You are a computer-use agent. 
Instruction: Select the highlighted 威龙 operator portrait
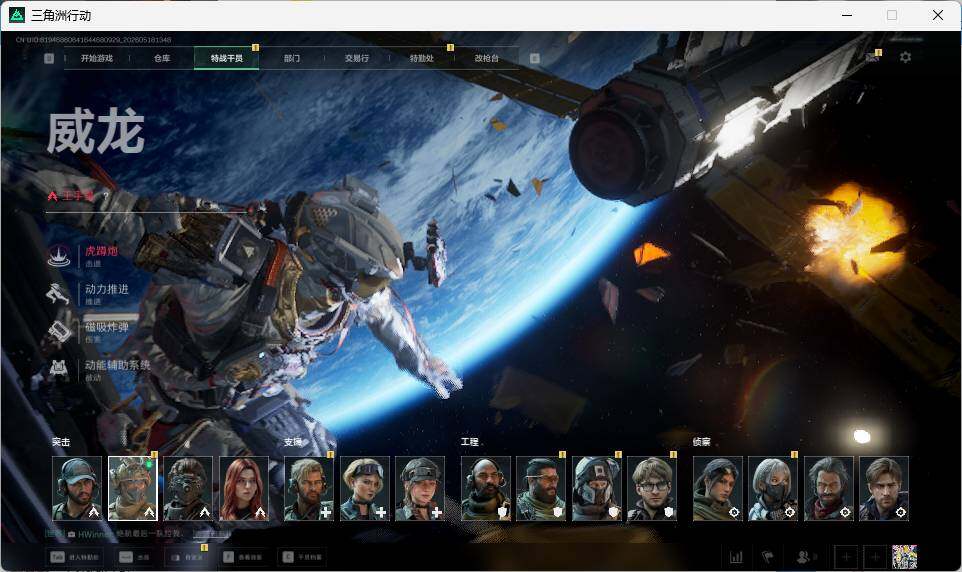(133, 489)
